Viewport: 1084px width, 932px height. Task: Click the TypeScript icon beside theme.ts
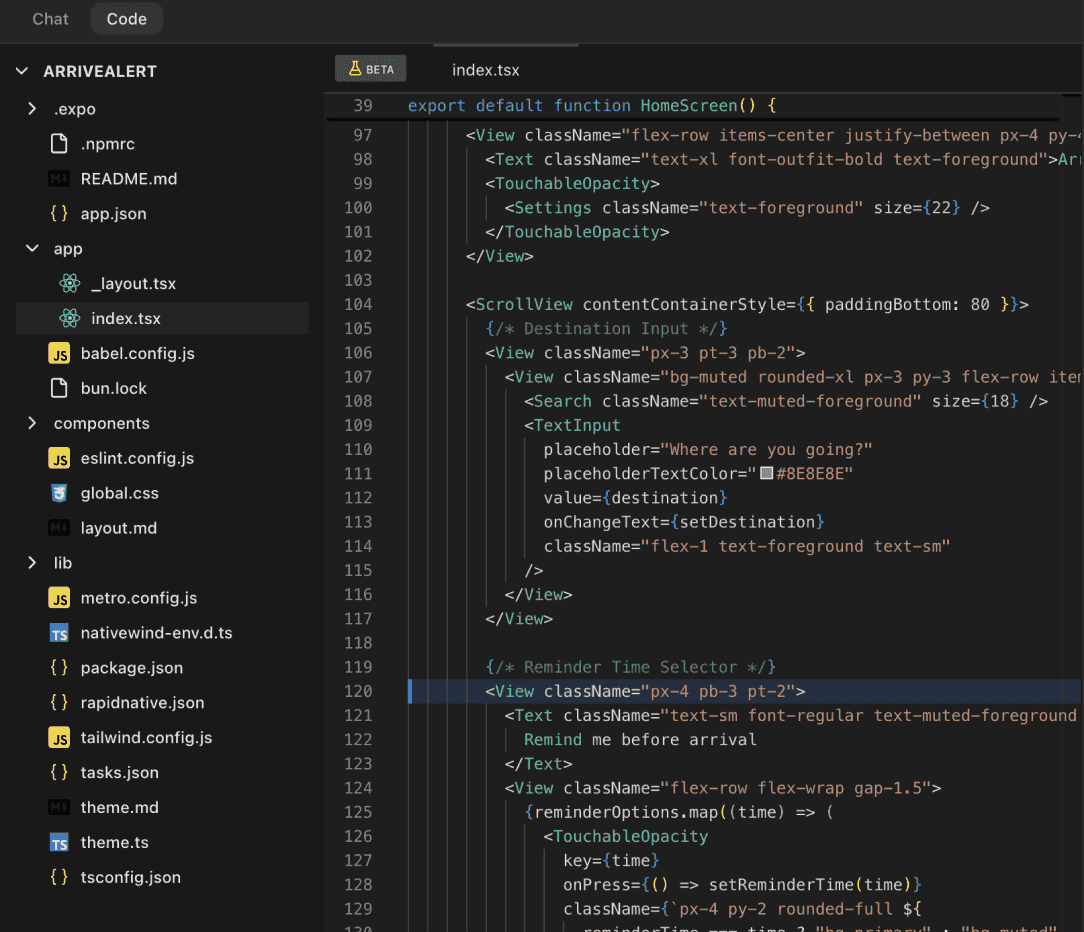(59, 842)
